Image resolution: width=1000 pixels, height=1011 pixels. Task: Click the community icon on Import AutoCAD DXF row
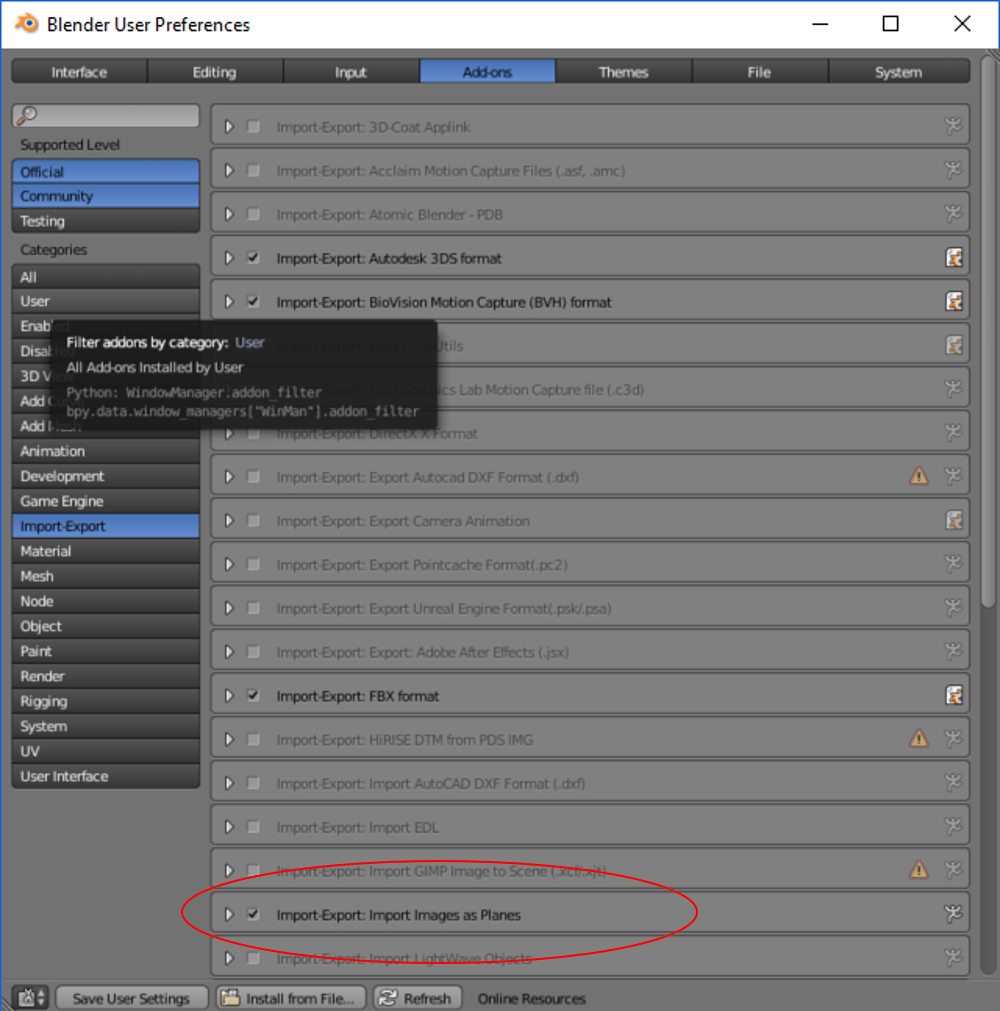[x=953, y=783]
